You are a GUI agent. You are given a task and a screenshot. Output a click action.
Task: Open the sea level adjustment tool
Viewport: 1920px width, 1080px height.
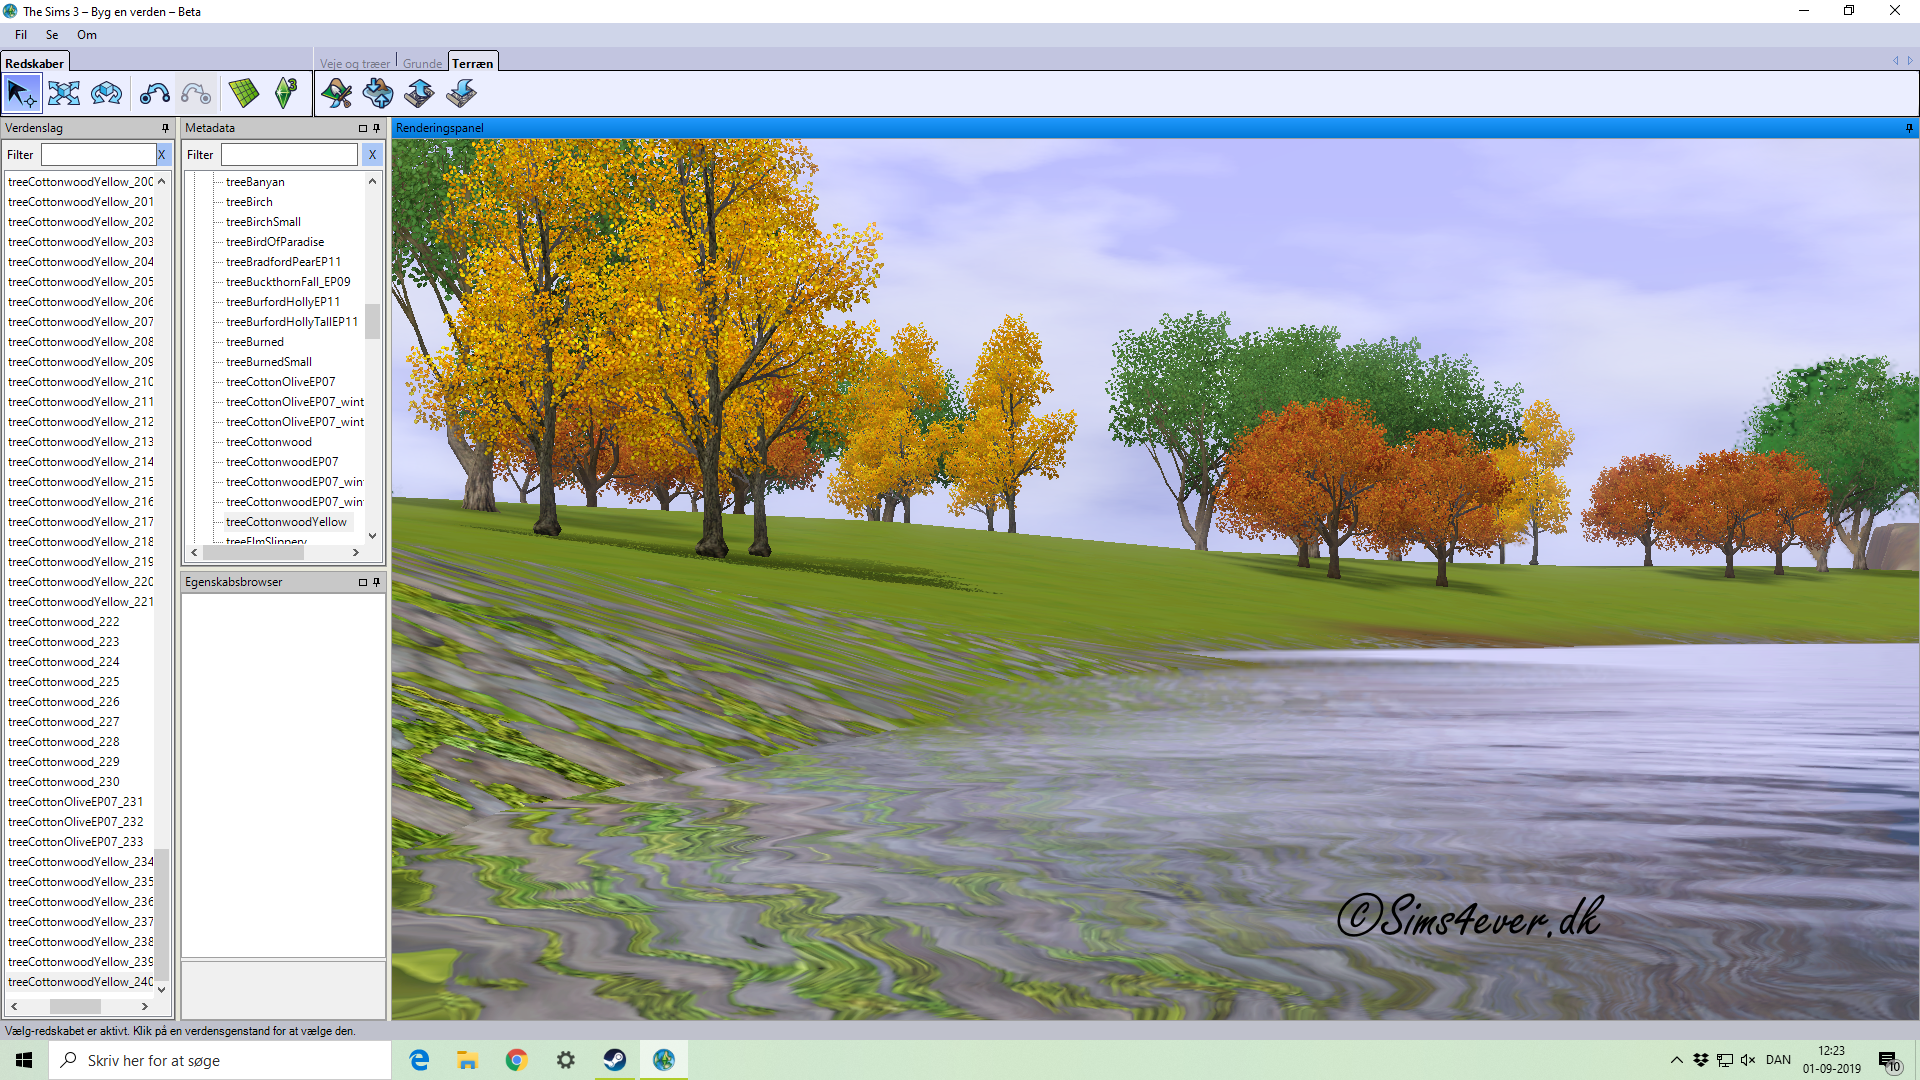378,94
